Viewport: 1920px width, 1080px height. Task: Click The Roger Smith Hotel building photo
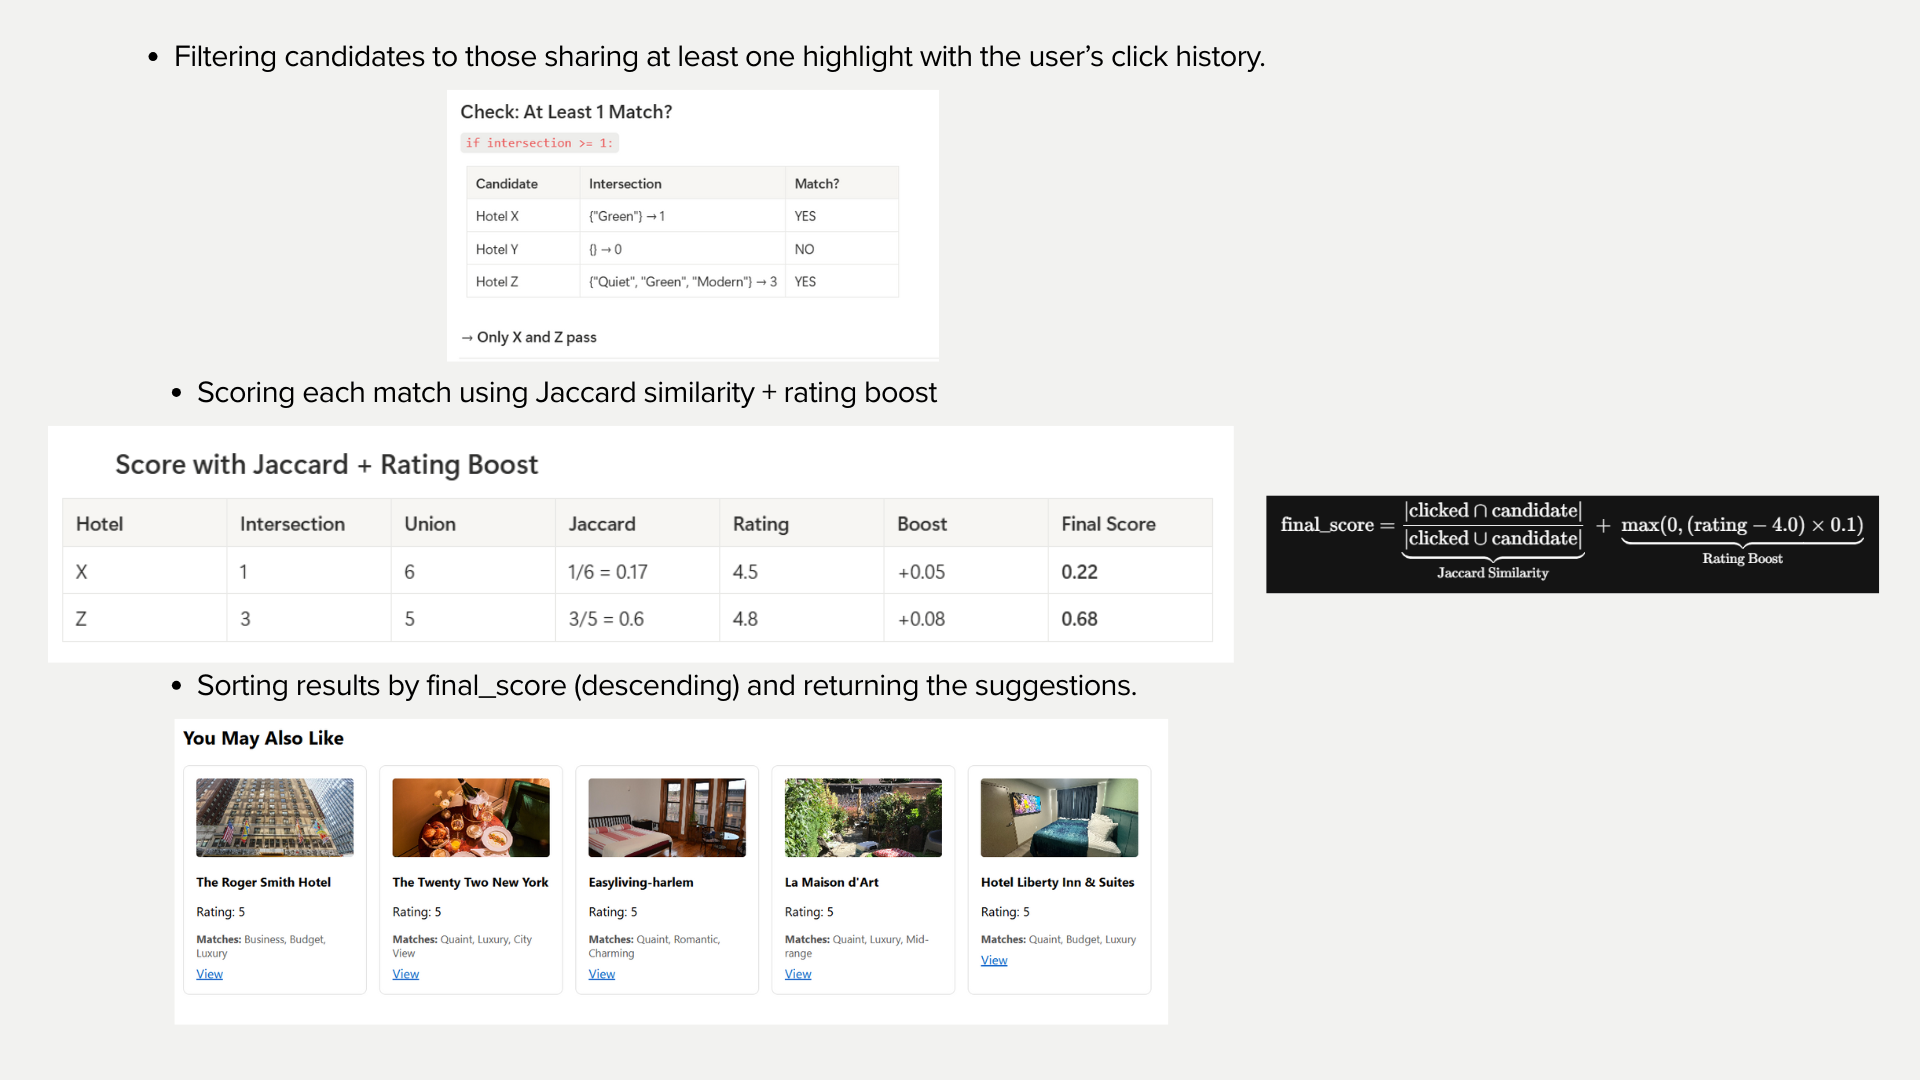pos(274,817)
